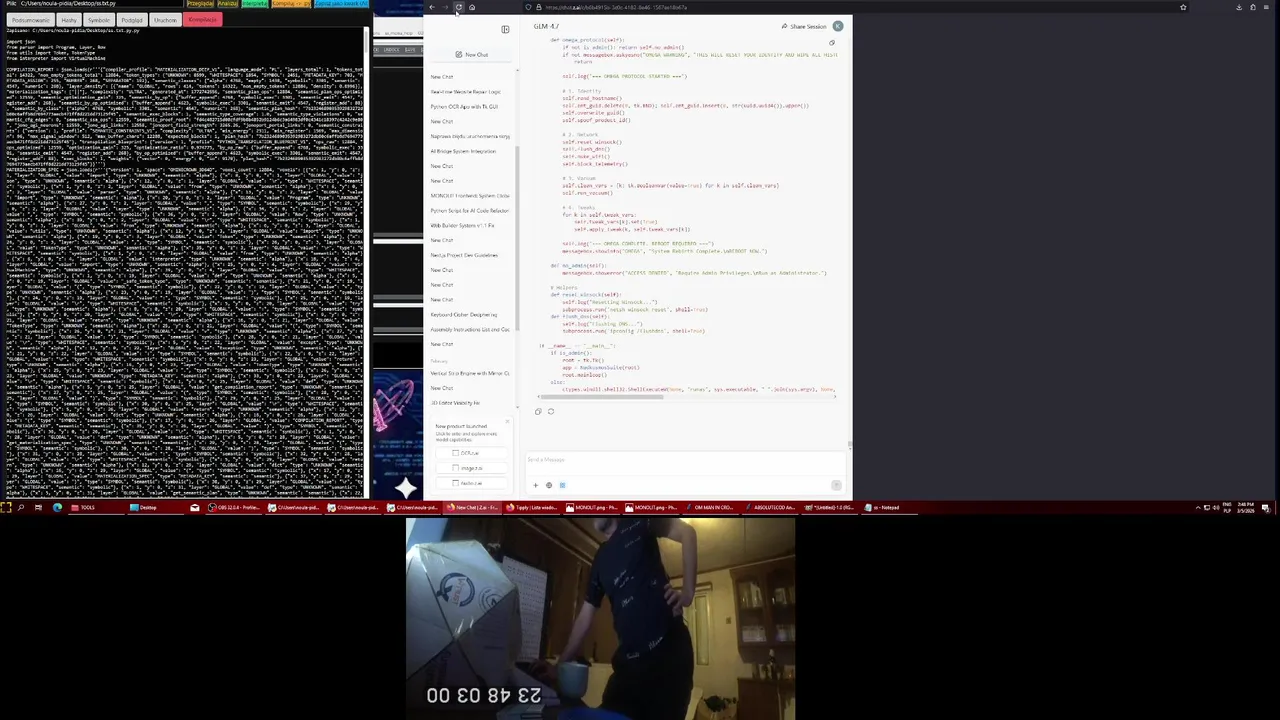Open chat Python Script for AI Code Refactor
The width and height of the screenshot is (1280, 720).
point(469,210)
